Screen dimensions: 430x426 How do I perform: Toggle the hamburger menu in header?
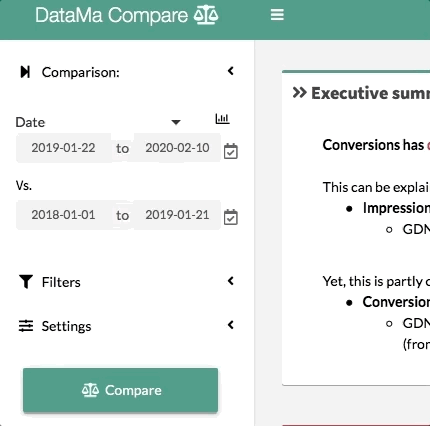point(277,15)
